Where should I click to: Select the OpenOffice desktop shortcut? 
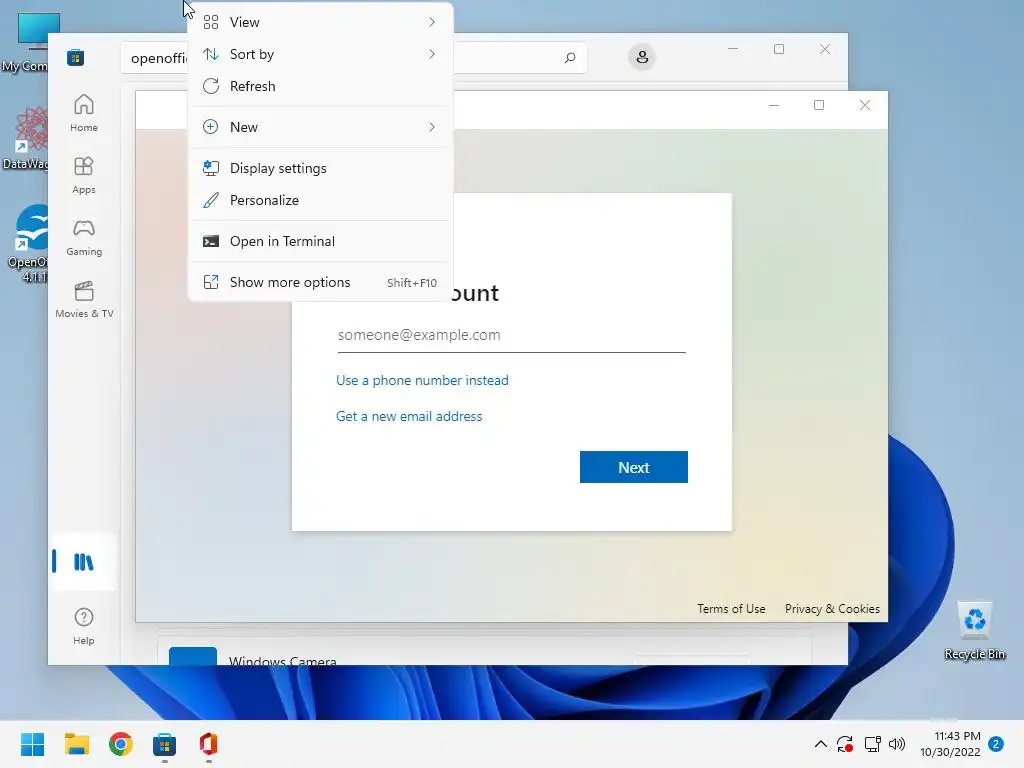[x=26, y=243]
